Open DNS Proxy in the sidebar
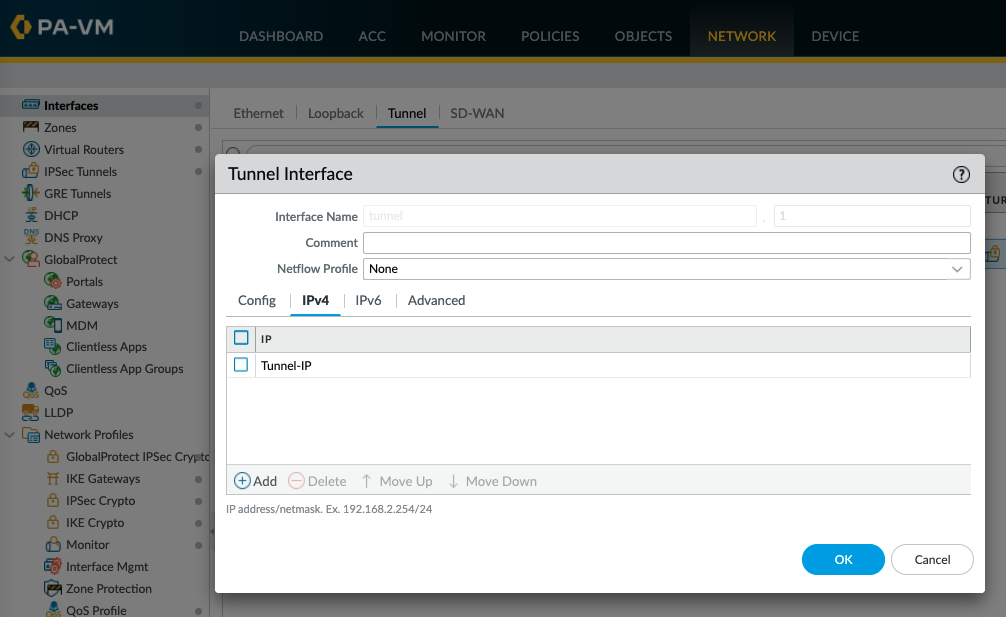1006x617 pixels. click(73, 237)
